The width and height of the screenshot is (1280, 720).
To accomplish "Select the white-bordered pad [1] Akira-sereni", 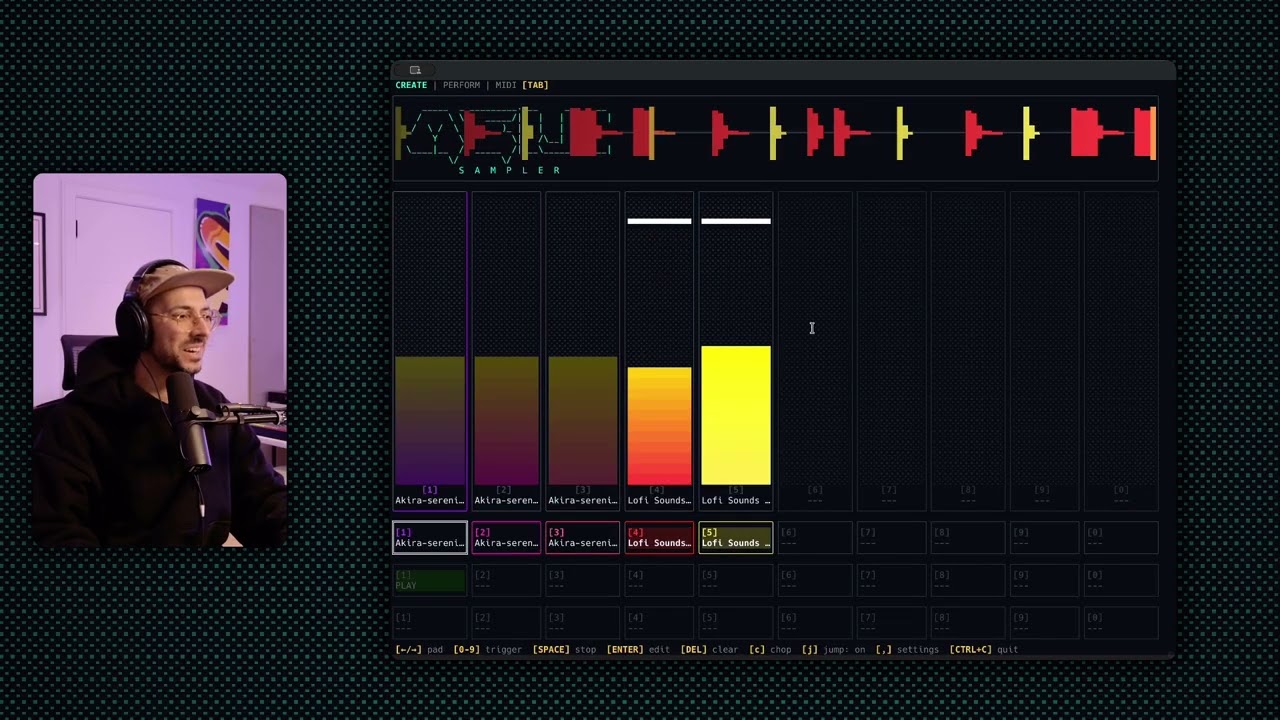I will click(430, 537).
